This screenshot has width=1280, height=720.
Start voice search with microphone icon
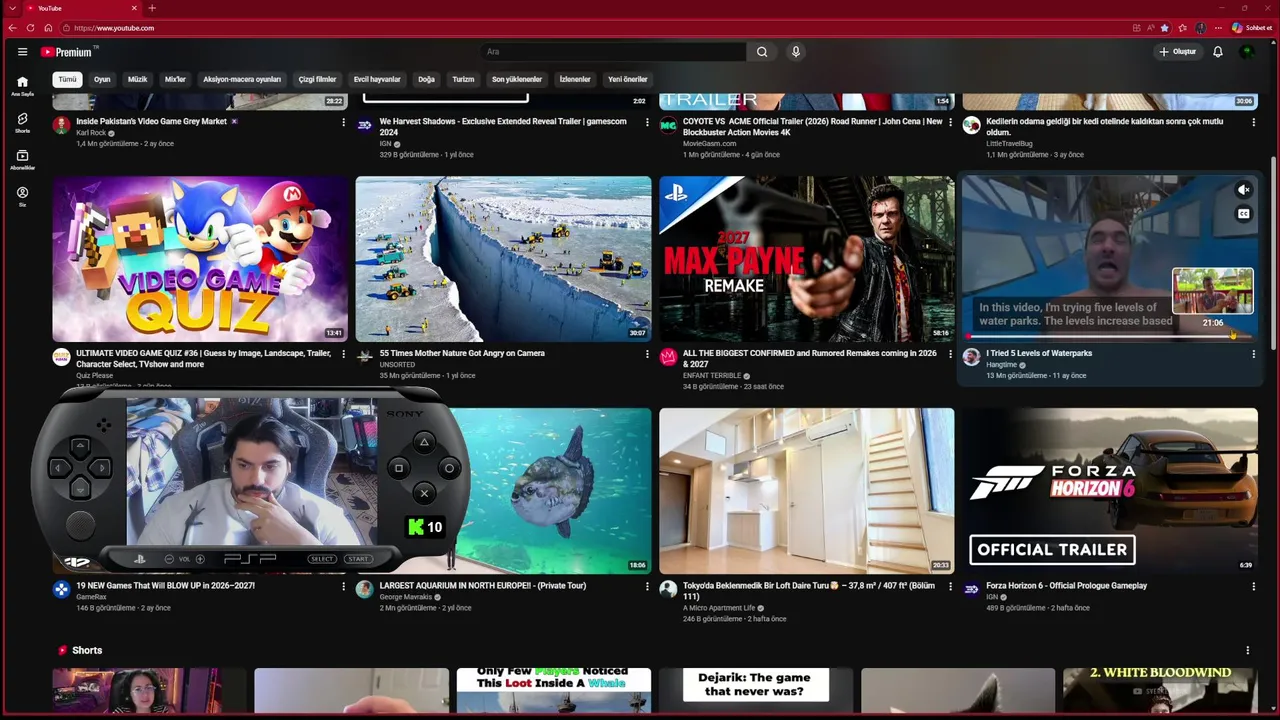tap(796, 52)
